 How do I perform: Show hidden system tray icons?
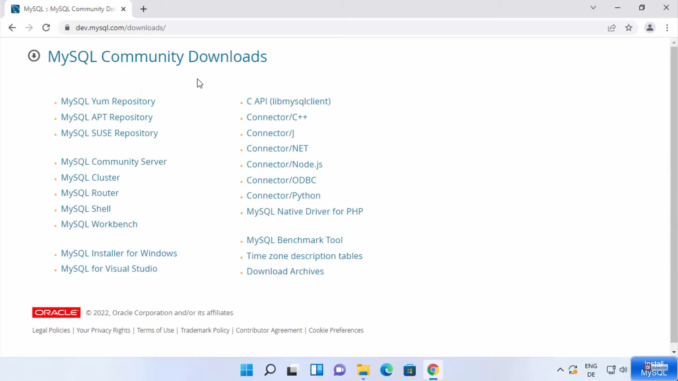pos(560,370)
